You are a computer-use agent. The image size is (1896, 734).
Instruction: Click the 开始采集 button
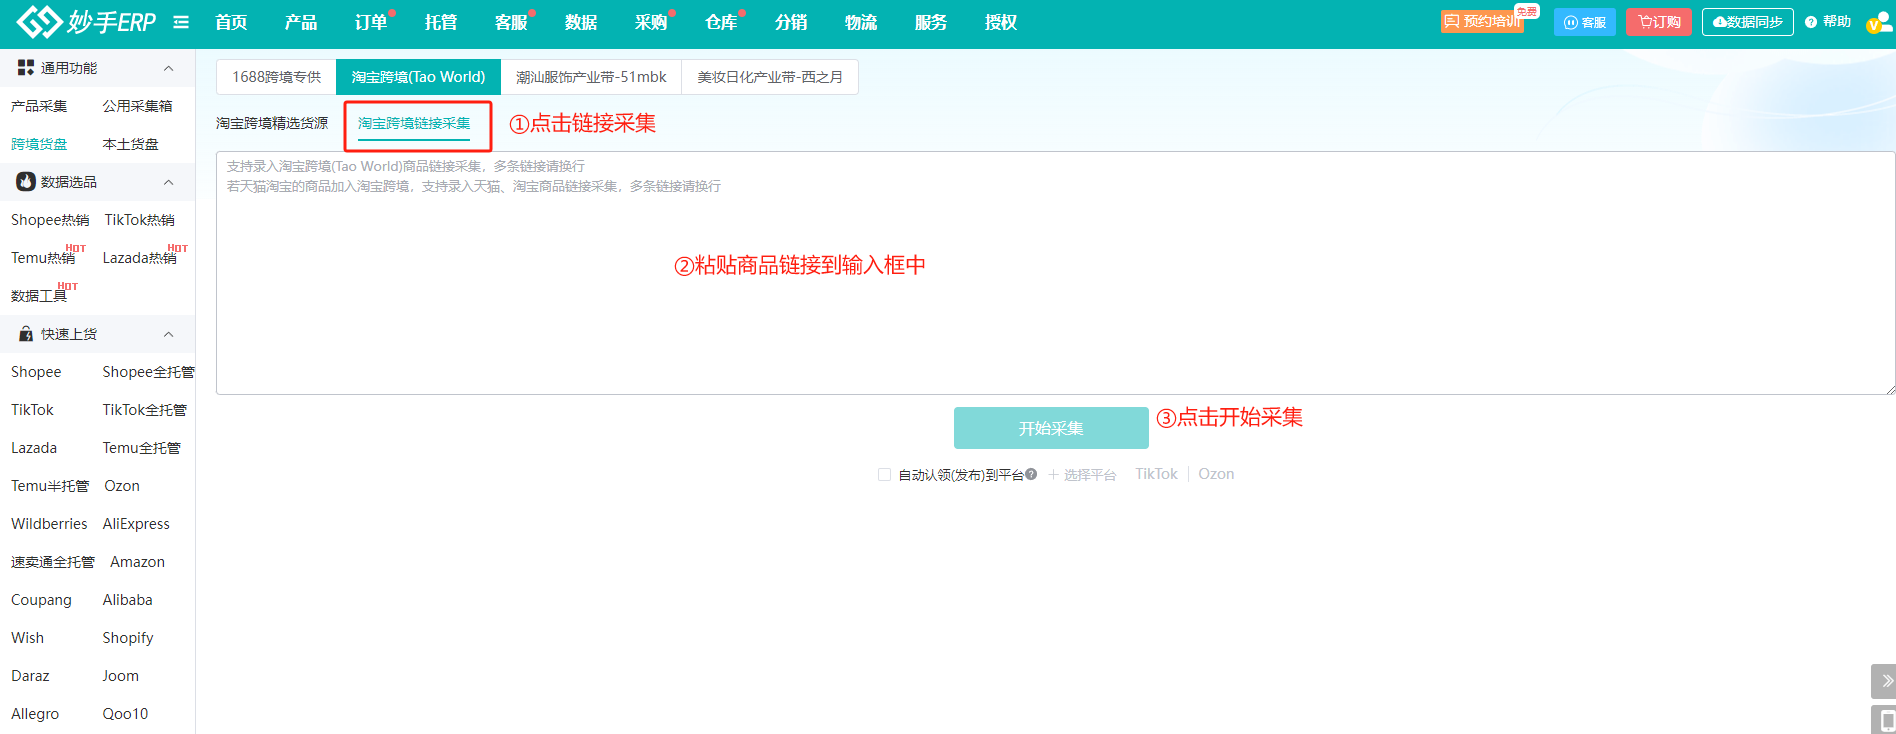[x=1051, y=428]
